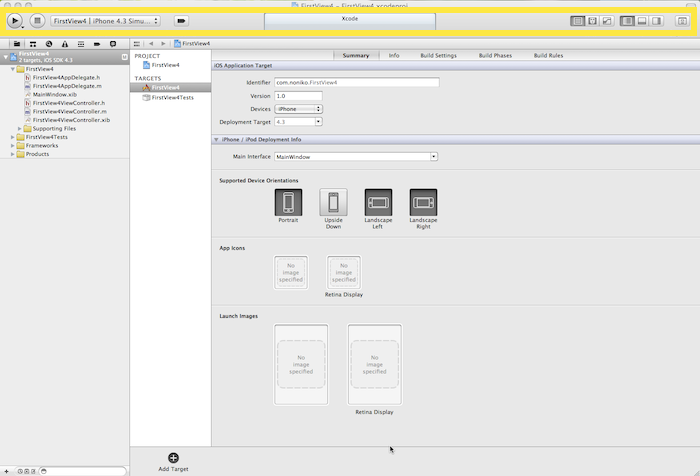
Task: Show the Breakpoint navigator
Action: click(x=97, y=44)
